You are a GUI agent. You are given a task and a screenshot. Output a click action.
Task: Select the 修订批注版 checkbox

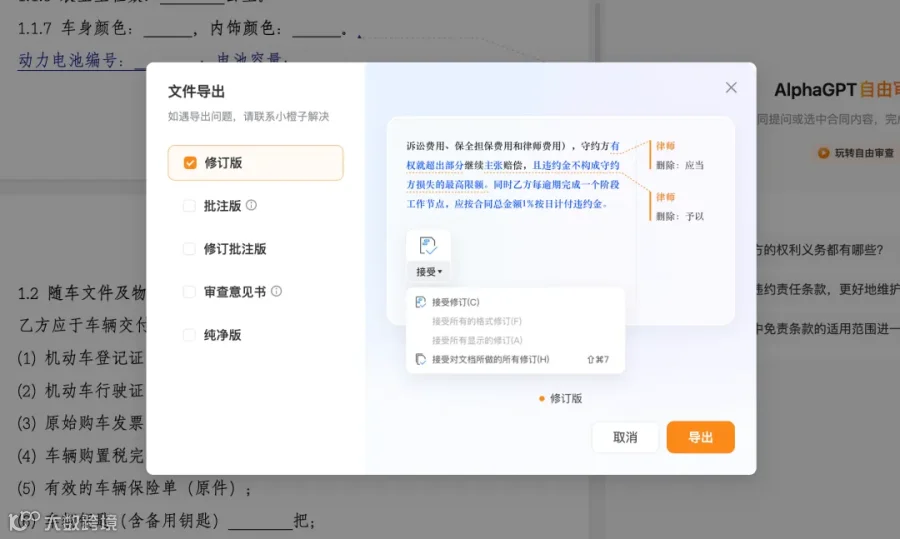click(189, 249)
